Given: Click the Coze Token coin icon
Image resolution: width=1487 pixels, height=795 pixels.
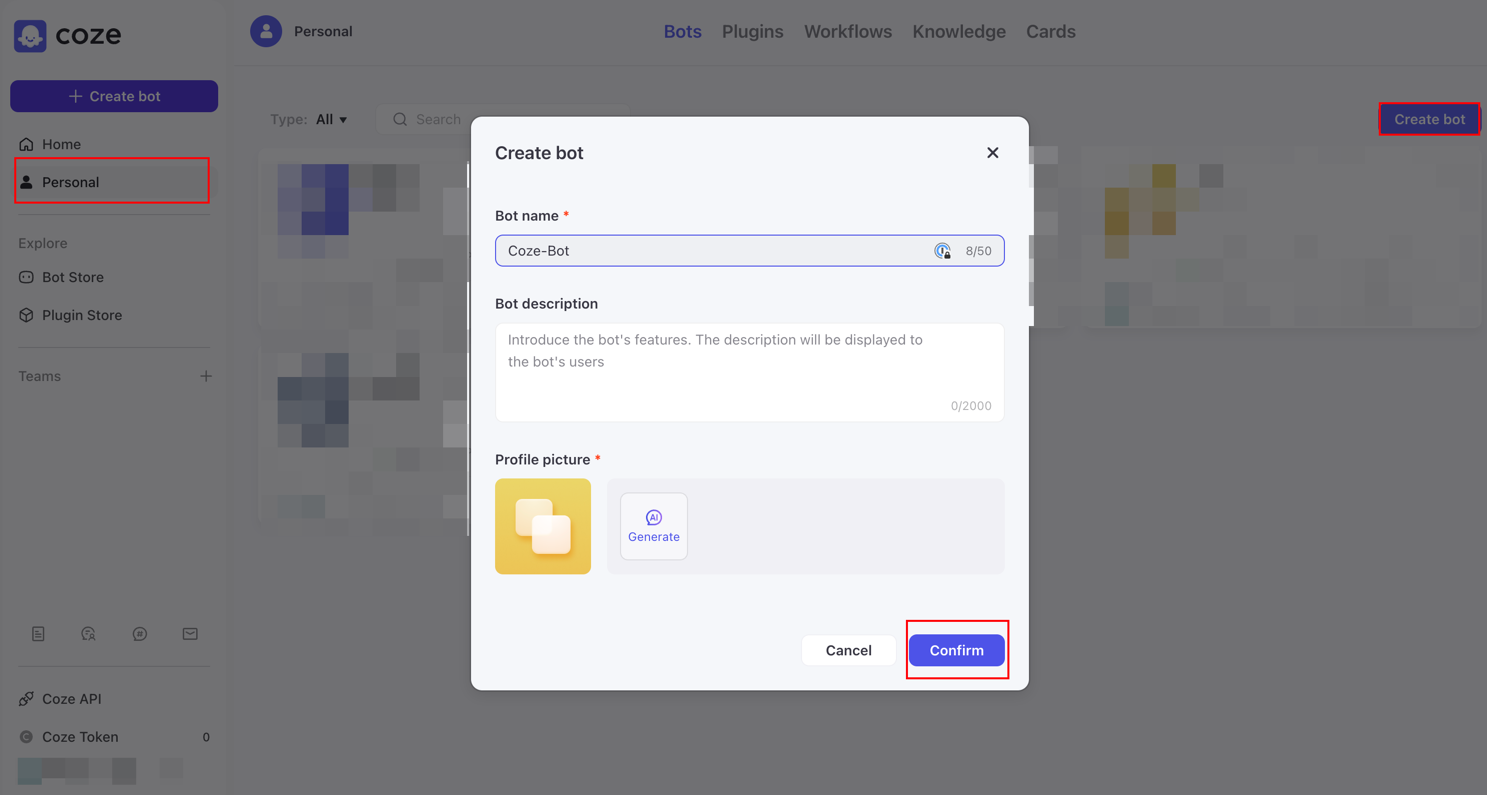Looking at the screenshot, I should pos(27,737).
